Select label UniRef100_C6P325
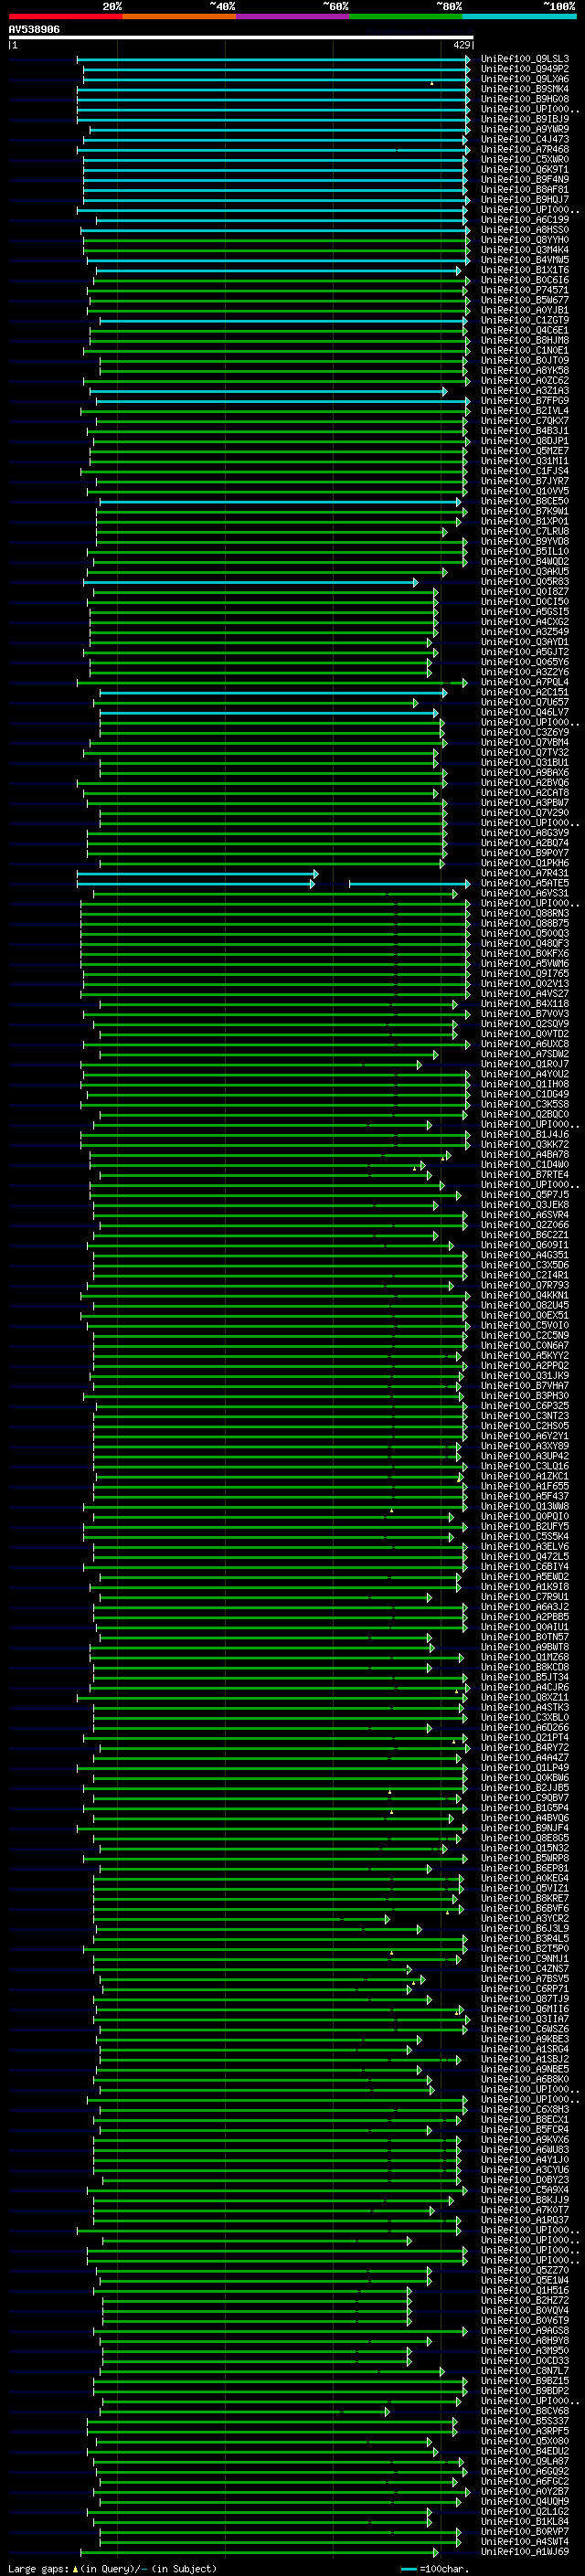Screen dimensions: 585x2576 [x=525, y=1406]
